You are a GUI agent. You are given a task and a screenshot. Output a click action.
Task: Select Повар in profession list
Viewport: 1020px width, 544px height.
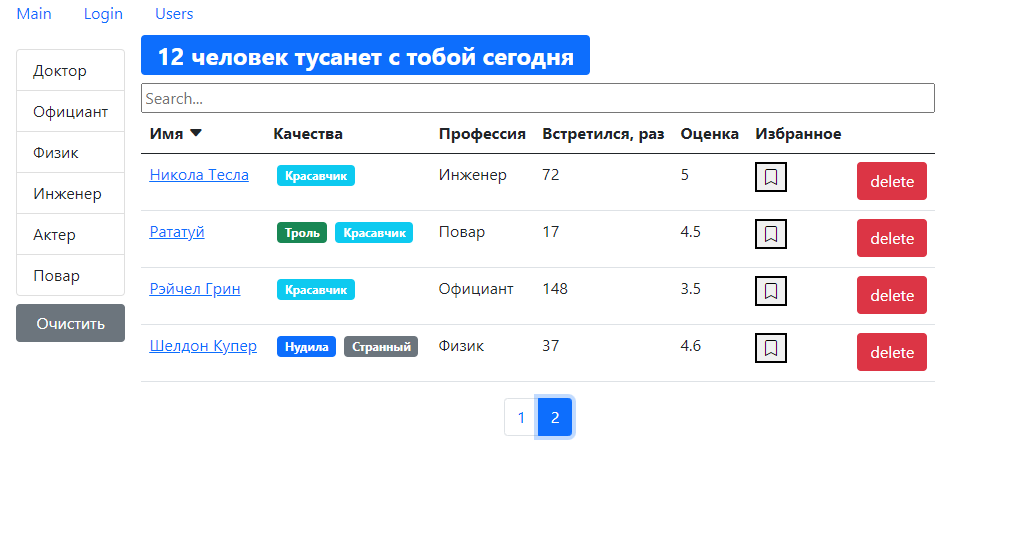[x=70, y=275]
